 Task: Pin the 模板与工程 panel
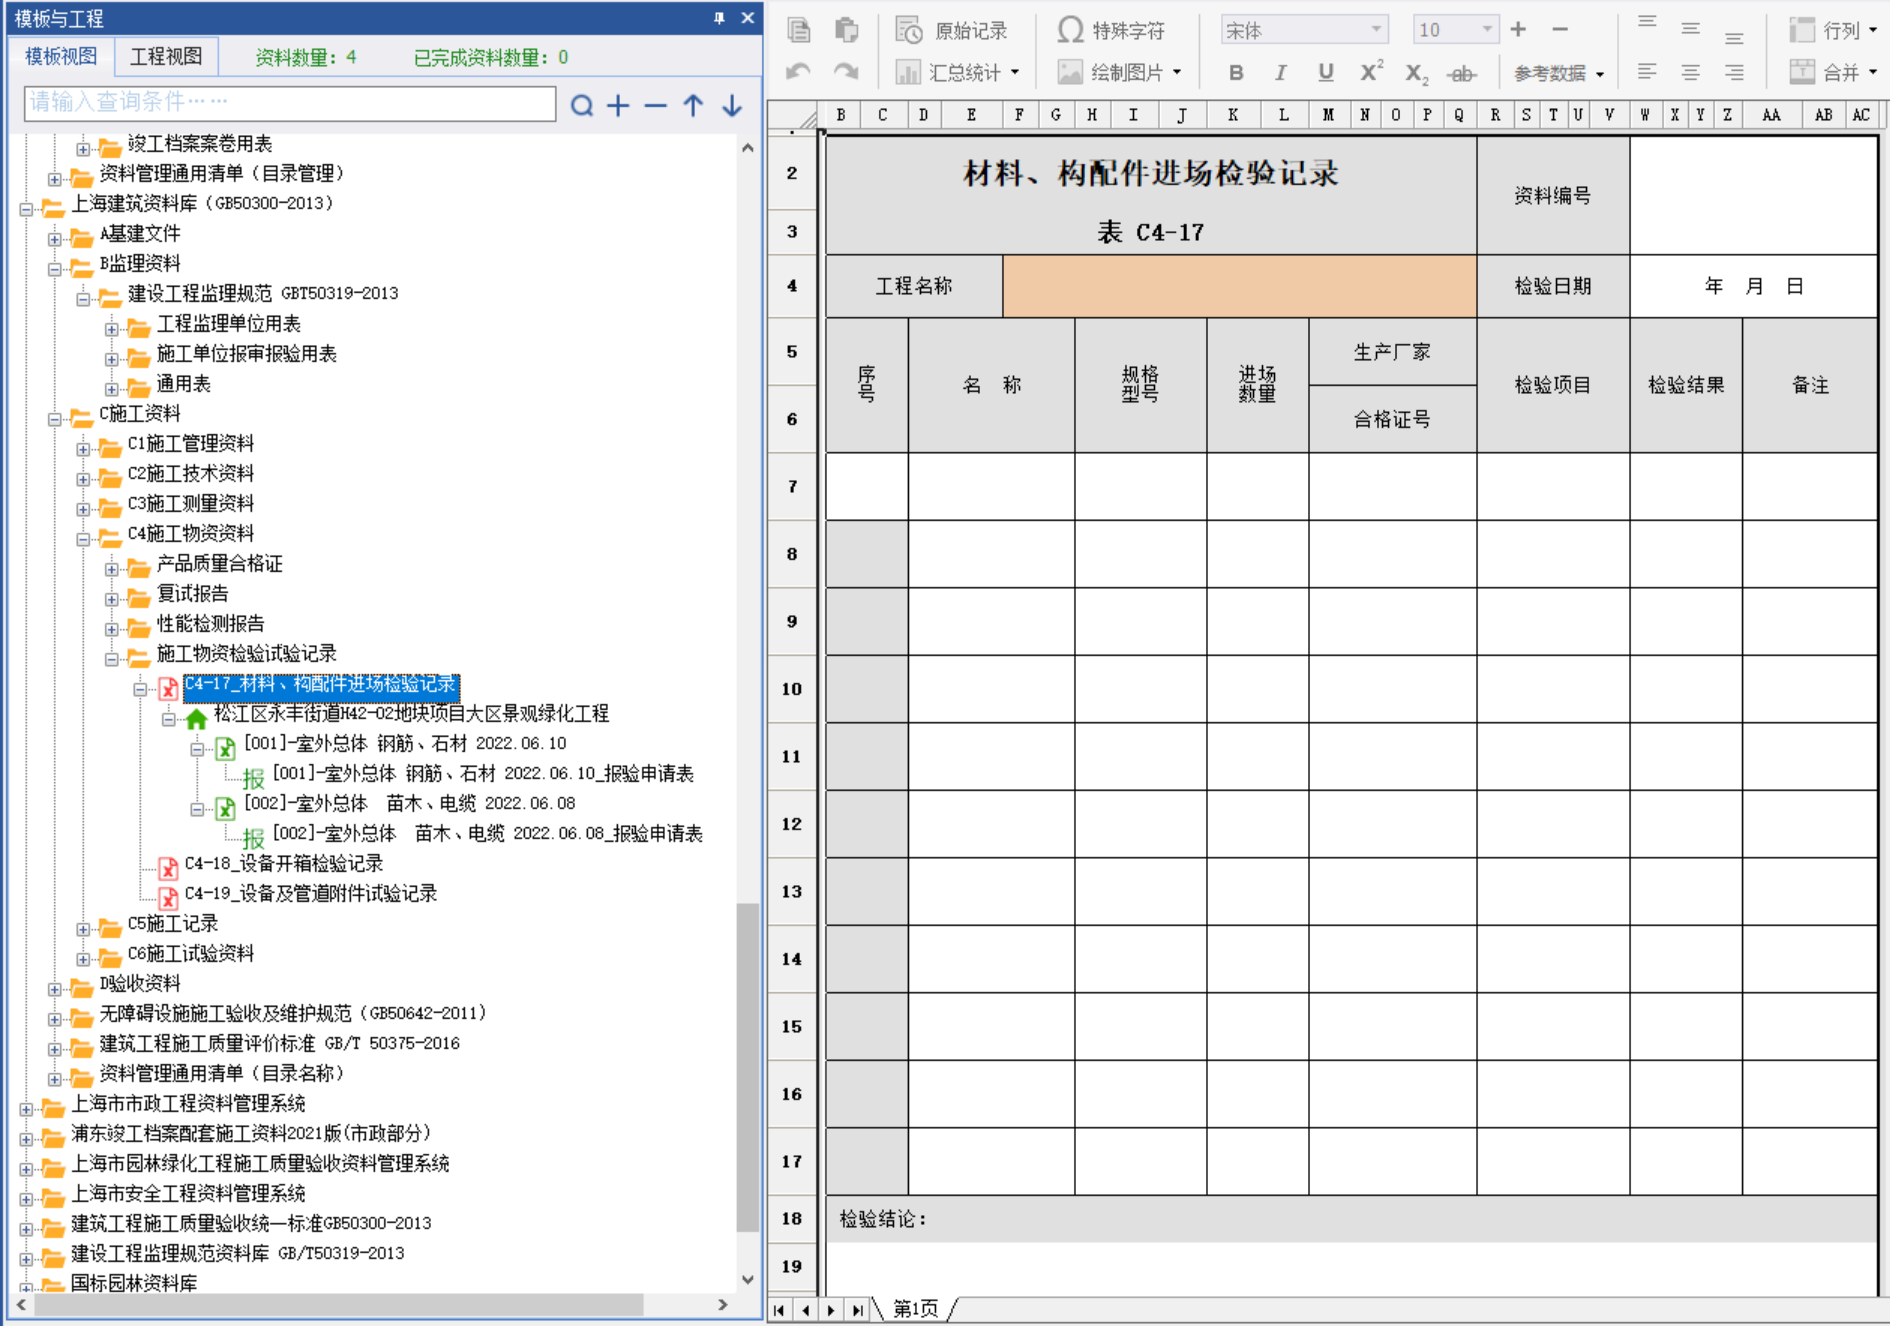(x=719, y=18)
